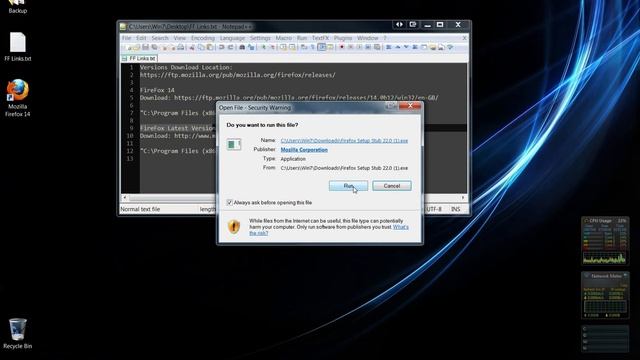Open the View menu
Viewport: 640px width, 360px height.
[180, 38]
